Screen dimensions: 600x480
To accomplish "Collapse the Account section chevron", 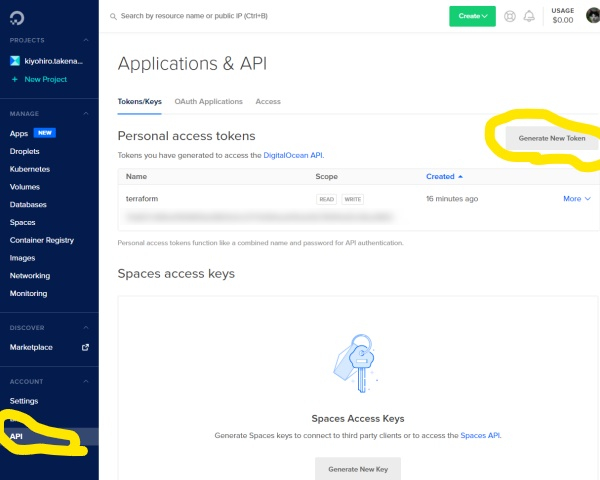I will click(x=86, y=381).
